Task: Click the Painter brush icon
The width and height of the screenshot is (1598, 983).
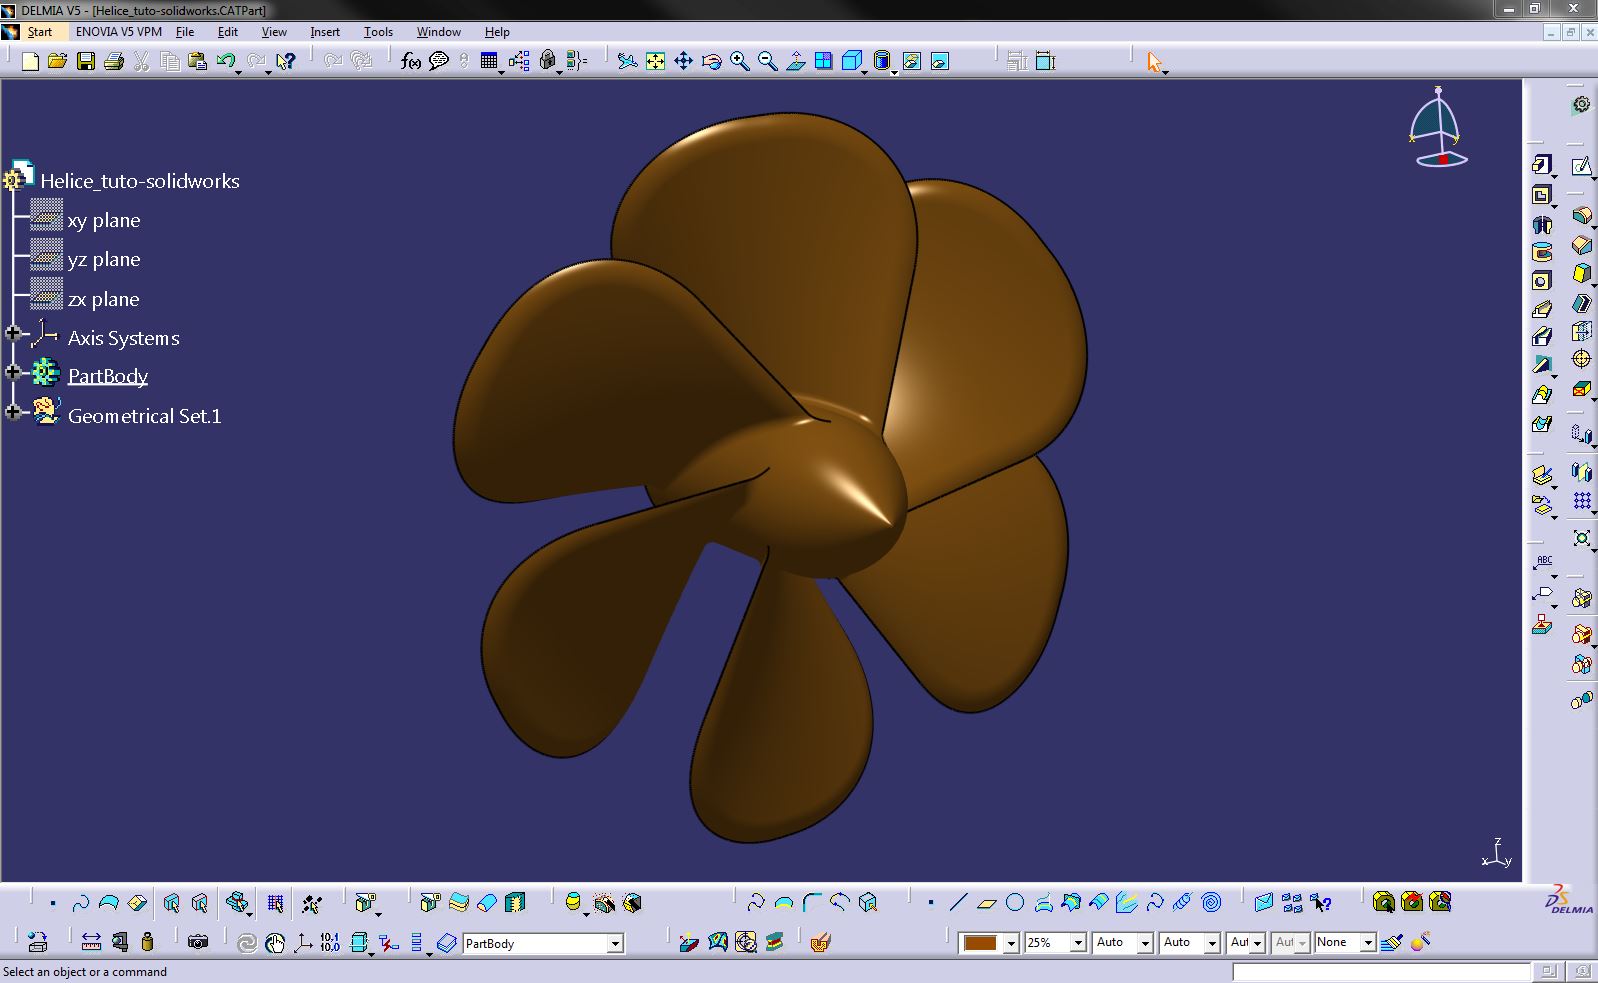Action: [1391, 942]
